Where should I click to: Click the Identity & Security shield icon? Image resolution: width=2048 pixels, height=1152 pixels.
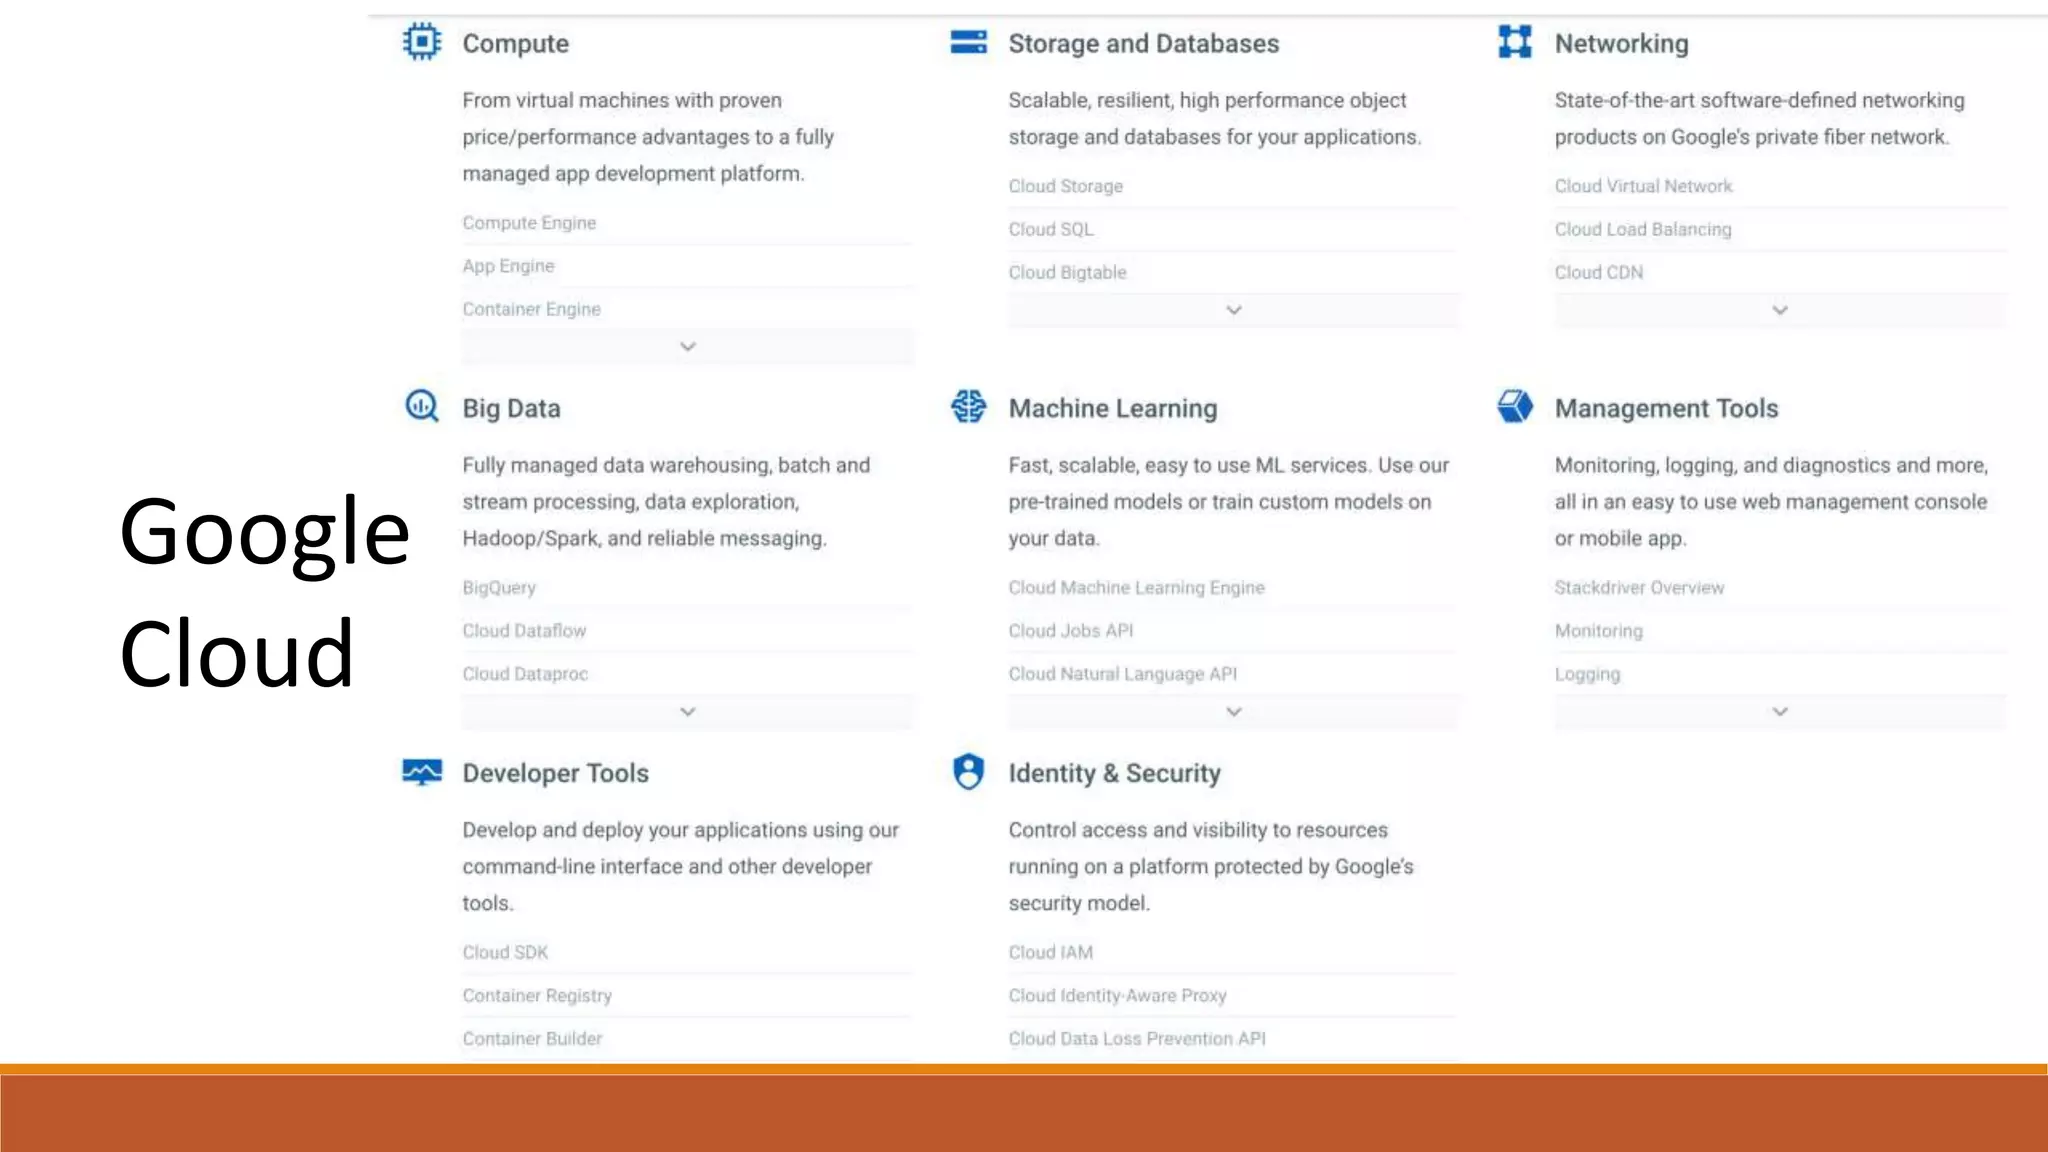[x=968, y=772]
